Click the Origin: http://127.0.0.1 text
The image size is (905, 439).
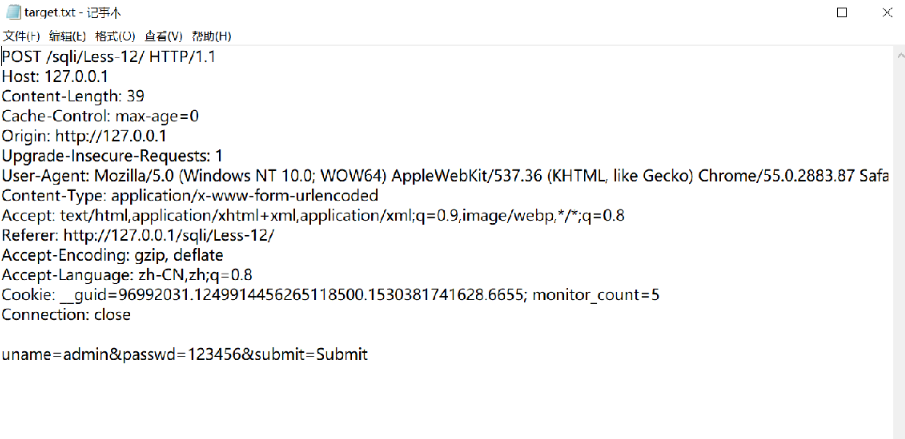[x=84, y=136]
